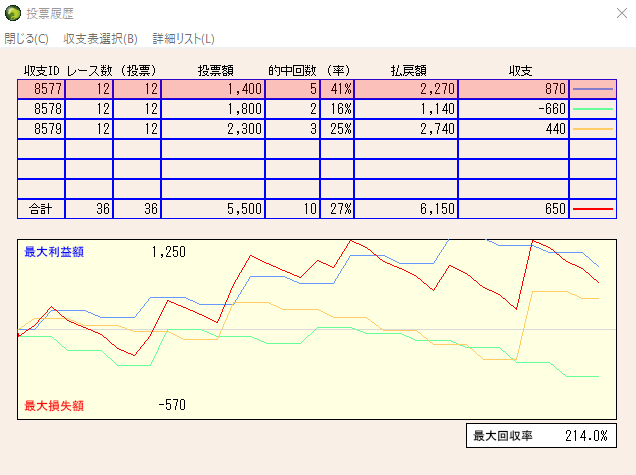The height and width of the screenshot is (475, 636).
Task: Click the blue line swatch for 8577
Action: click(593, 89)
